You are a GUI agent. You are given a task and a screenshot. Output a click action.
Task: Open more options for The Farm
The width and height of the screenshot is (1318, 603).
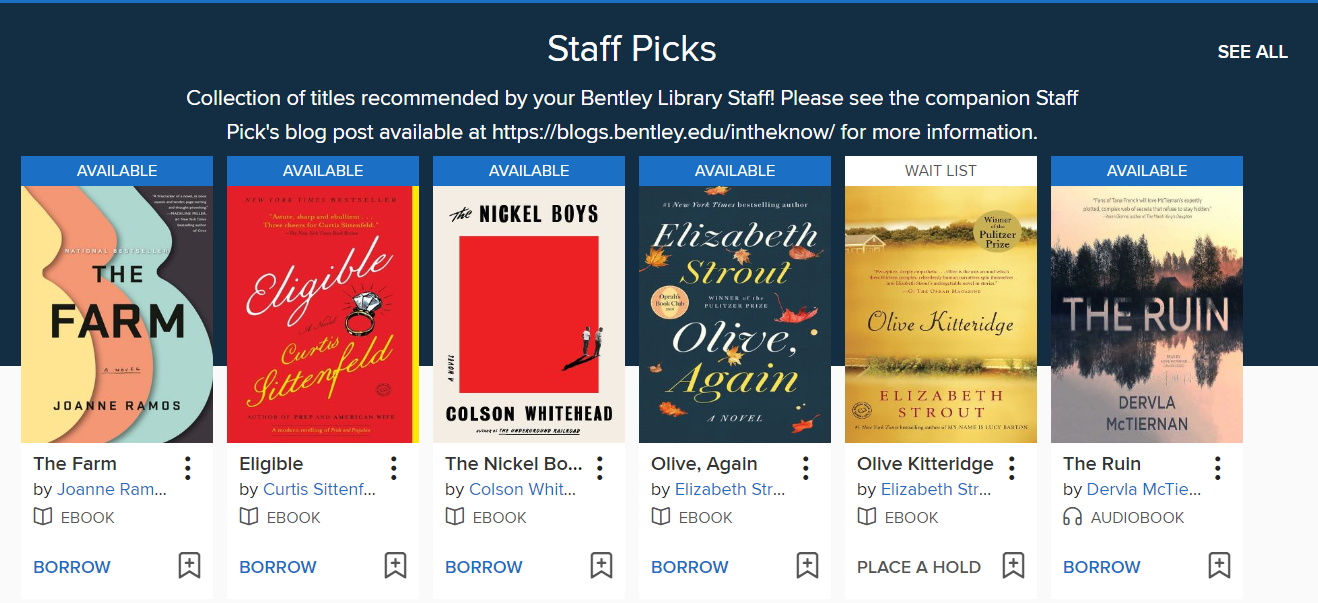[x=188, y=467]
